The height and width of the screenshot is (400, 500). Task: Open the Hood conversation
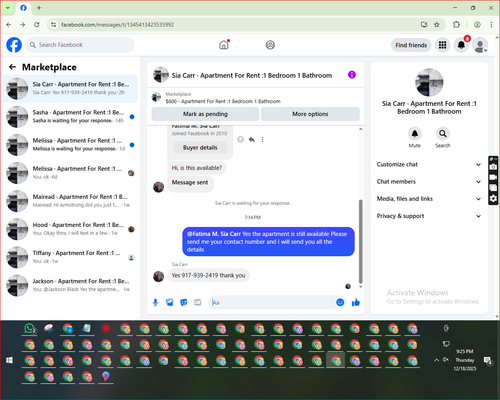(70, 229)
